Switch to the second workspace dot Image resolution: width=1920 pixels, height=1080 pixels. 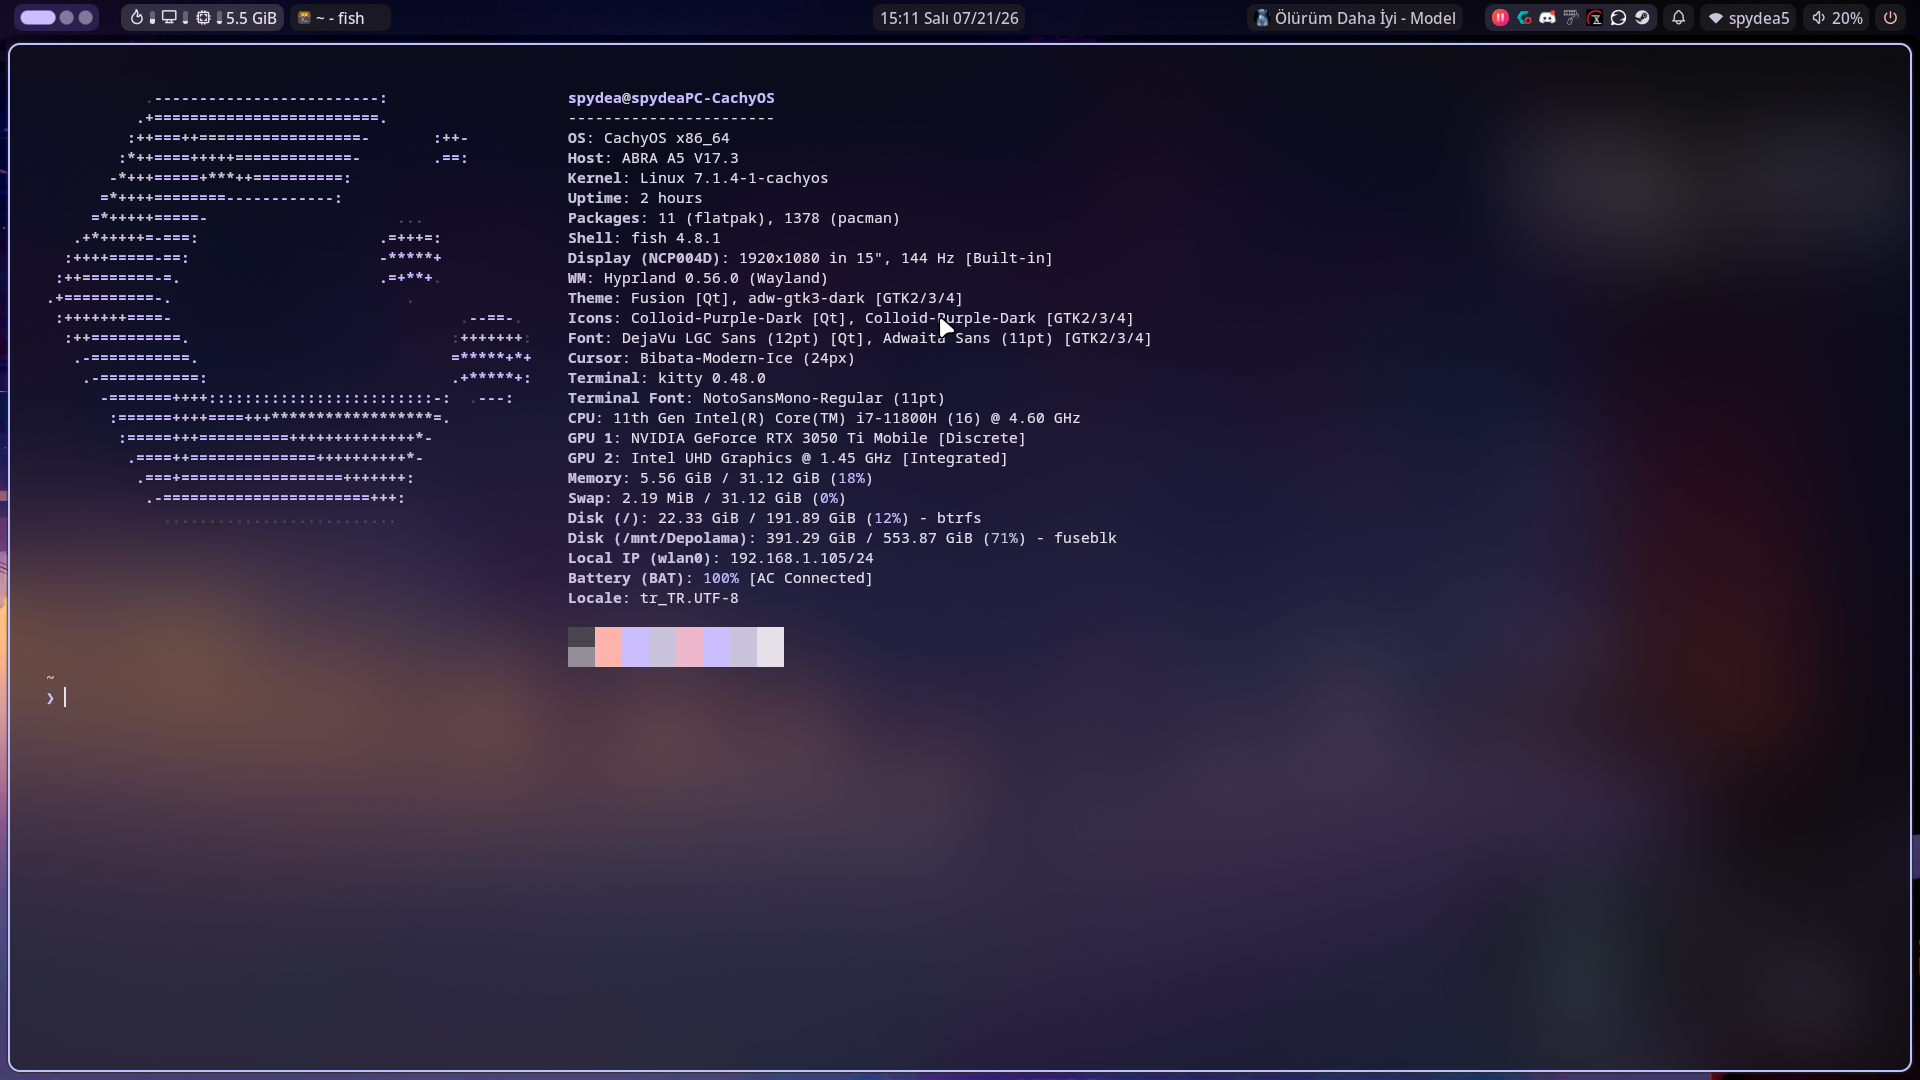[66, 18]
